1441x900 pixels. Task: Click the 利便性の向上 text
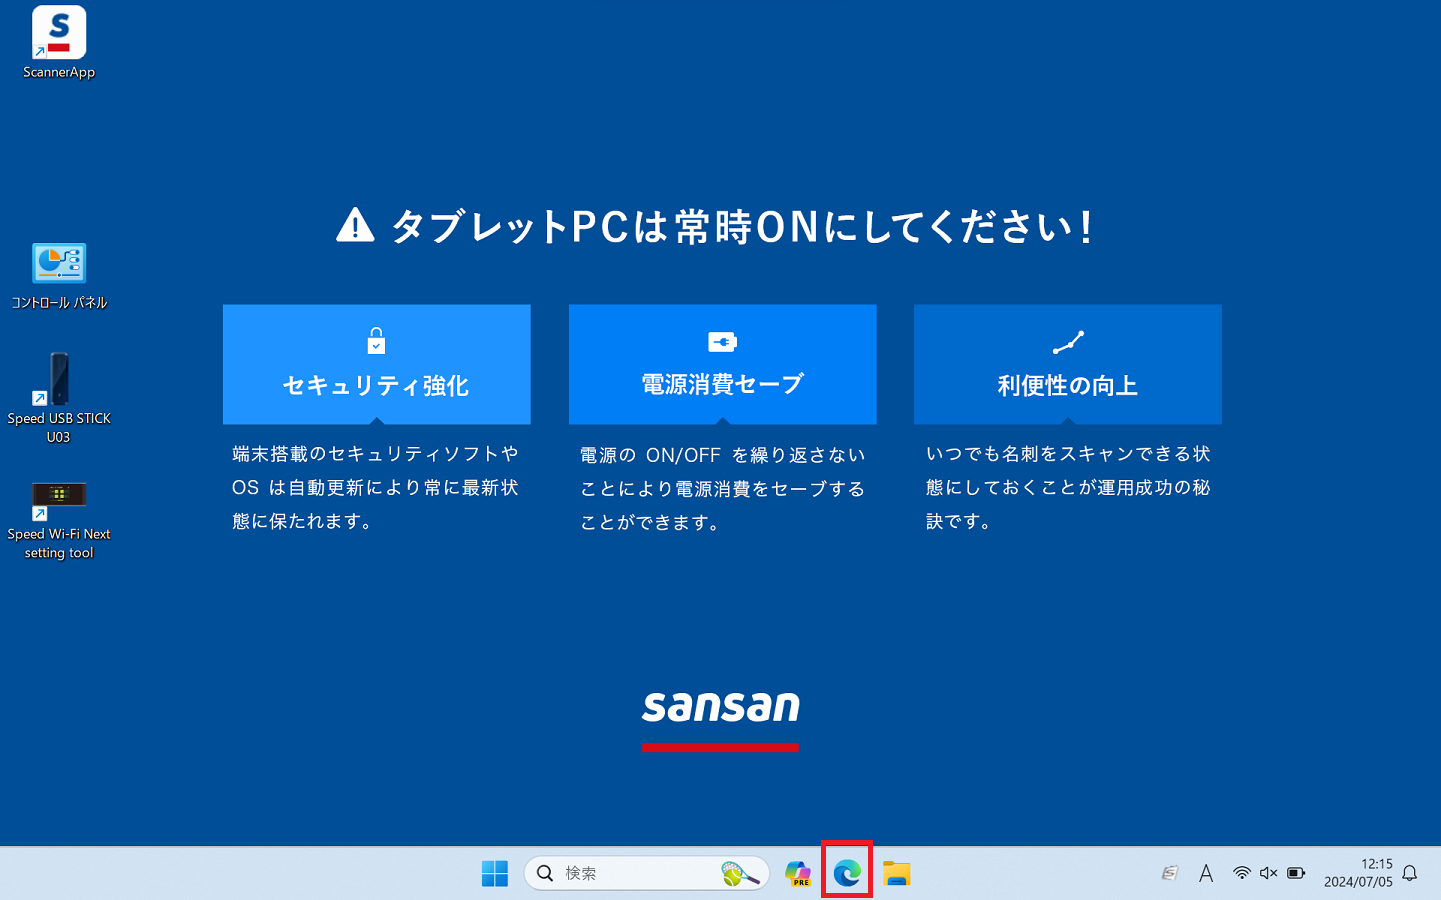(1067, 386)
